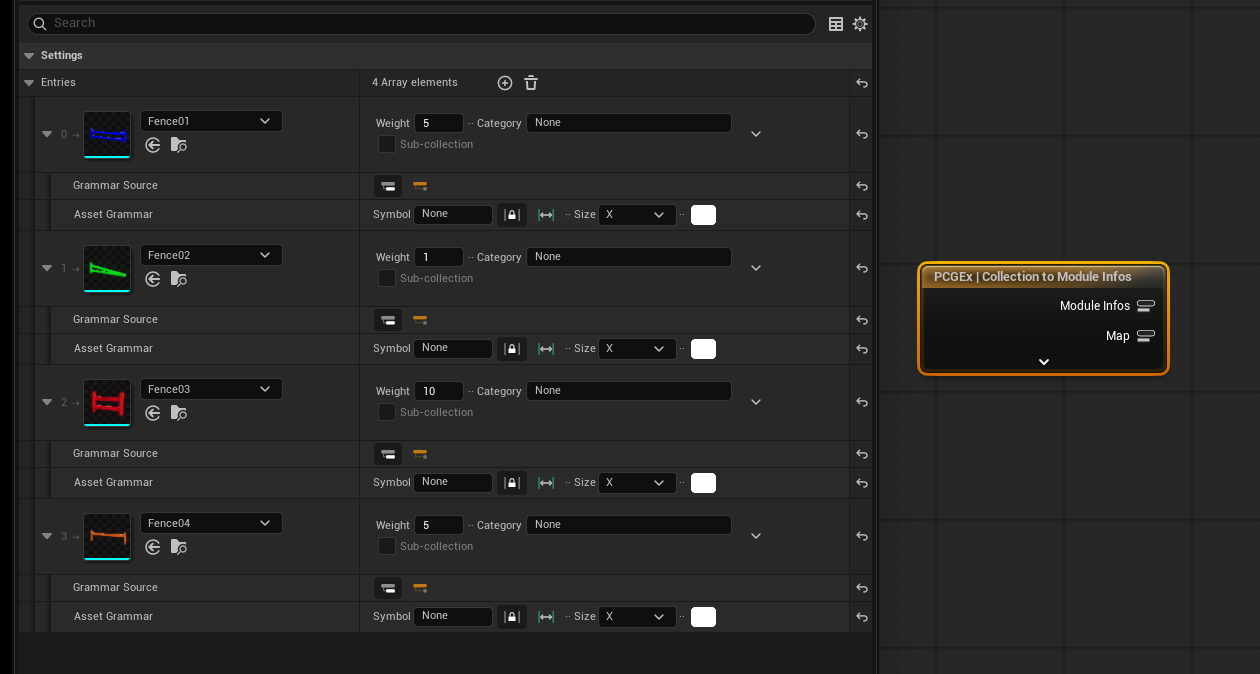Click the property matrix table icon
This screenshot has height=674, width=1260.
pos(836,24)
